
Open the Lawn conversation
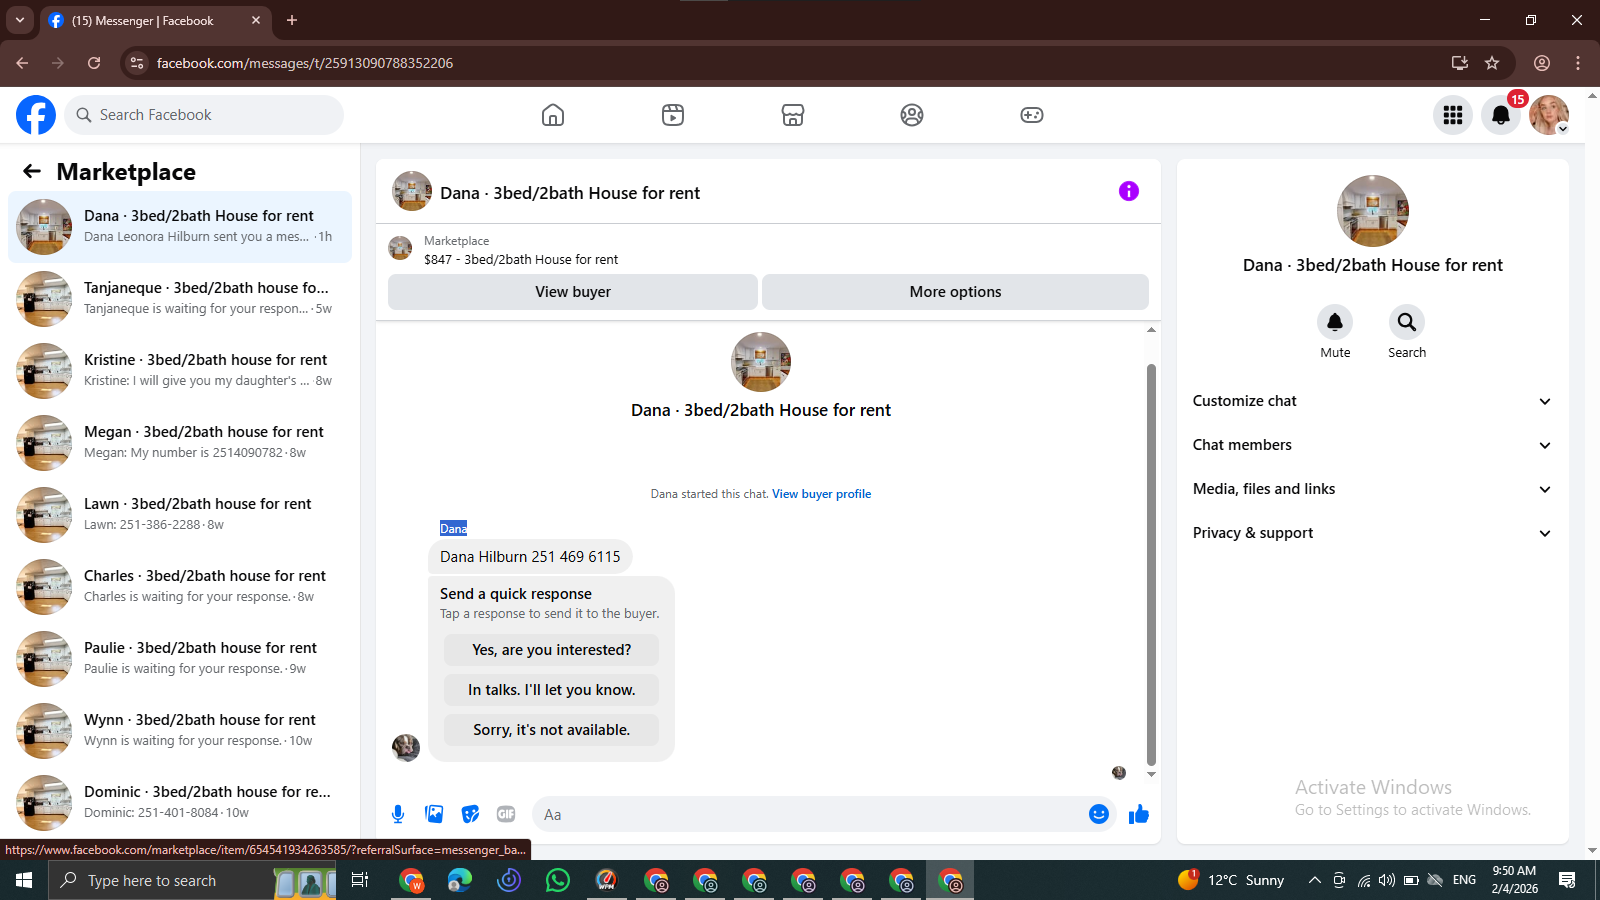180,515
